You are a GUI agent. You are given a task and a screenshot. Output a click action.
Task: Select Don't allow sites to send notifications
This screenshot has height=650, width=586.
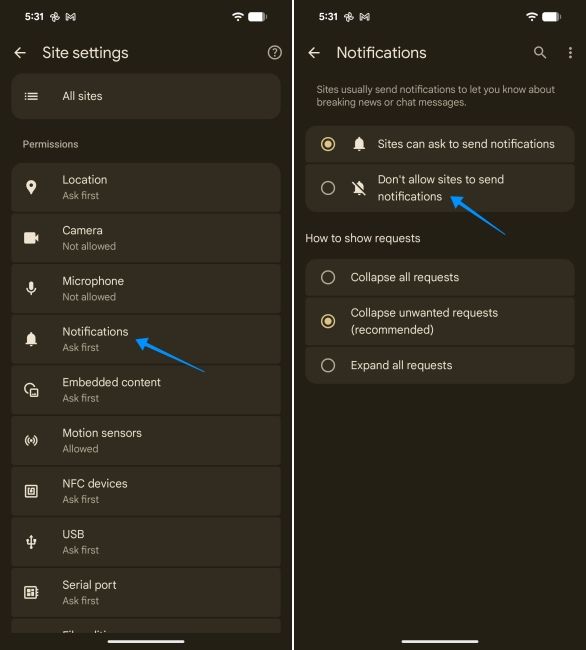click(x=440, y=188)
